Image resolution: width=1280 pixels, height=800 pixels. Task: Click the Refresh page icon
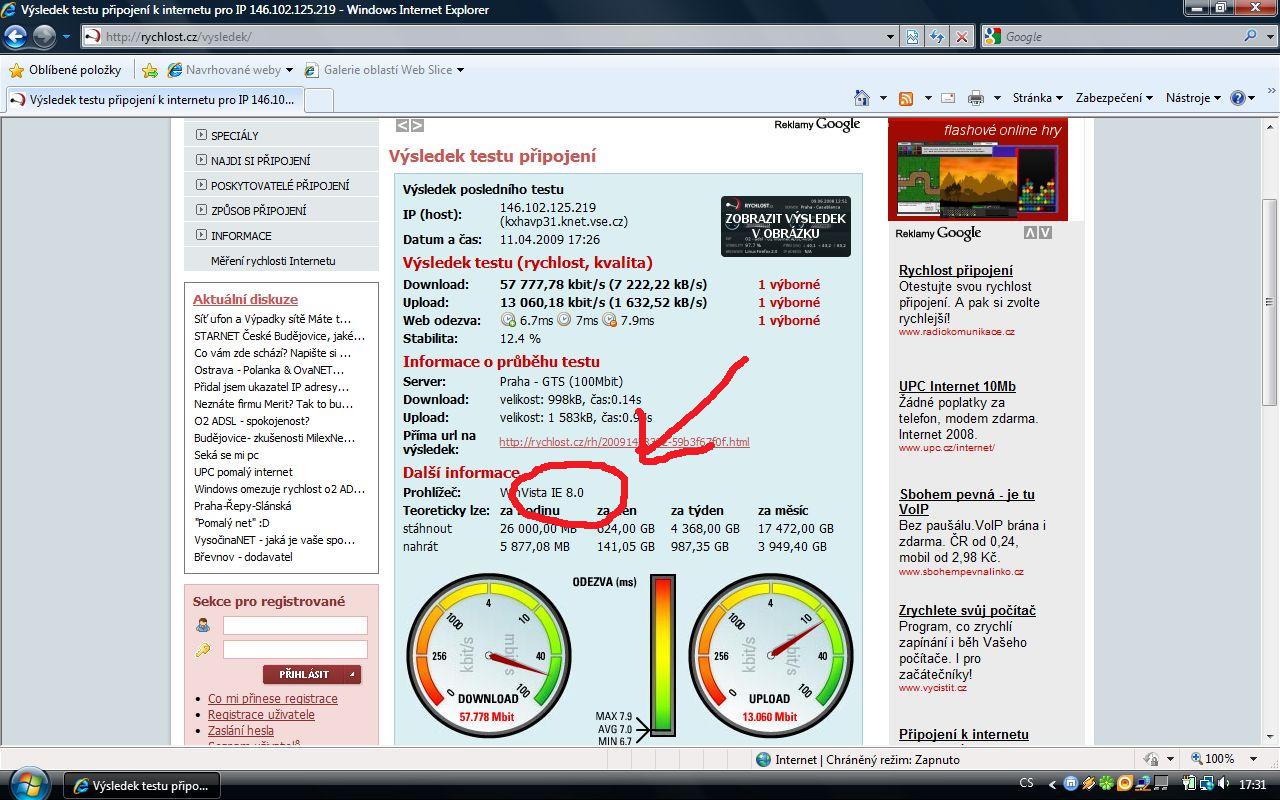click(937, 37)
